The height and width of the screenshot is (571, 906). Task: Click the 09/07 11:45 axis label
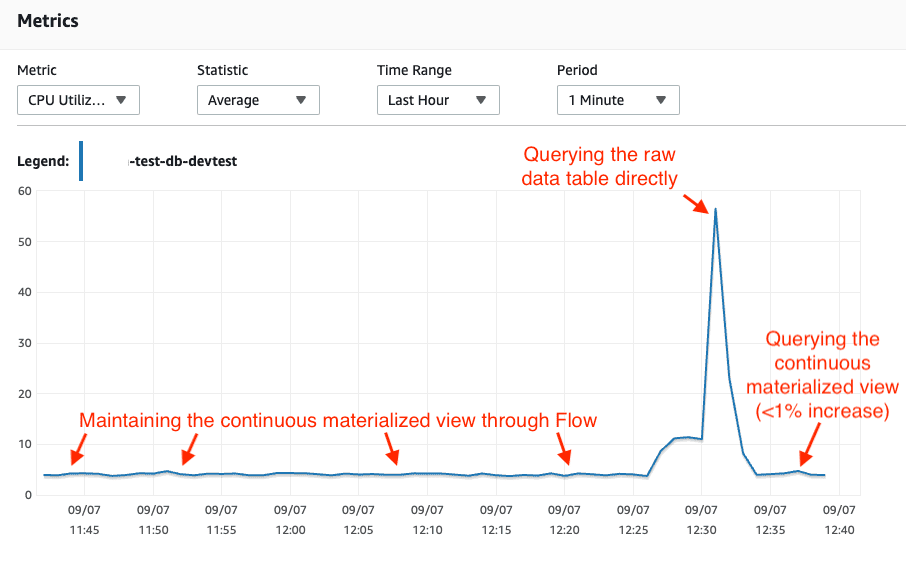[84, 520]
